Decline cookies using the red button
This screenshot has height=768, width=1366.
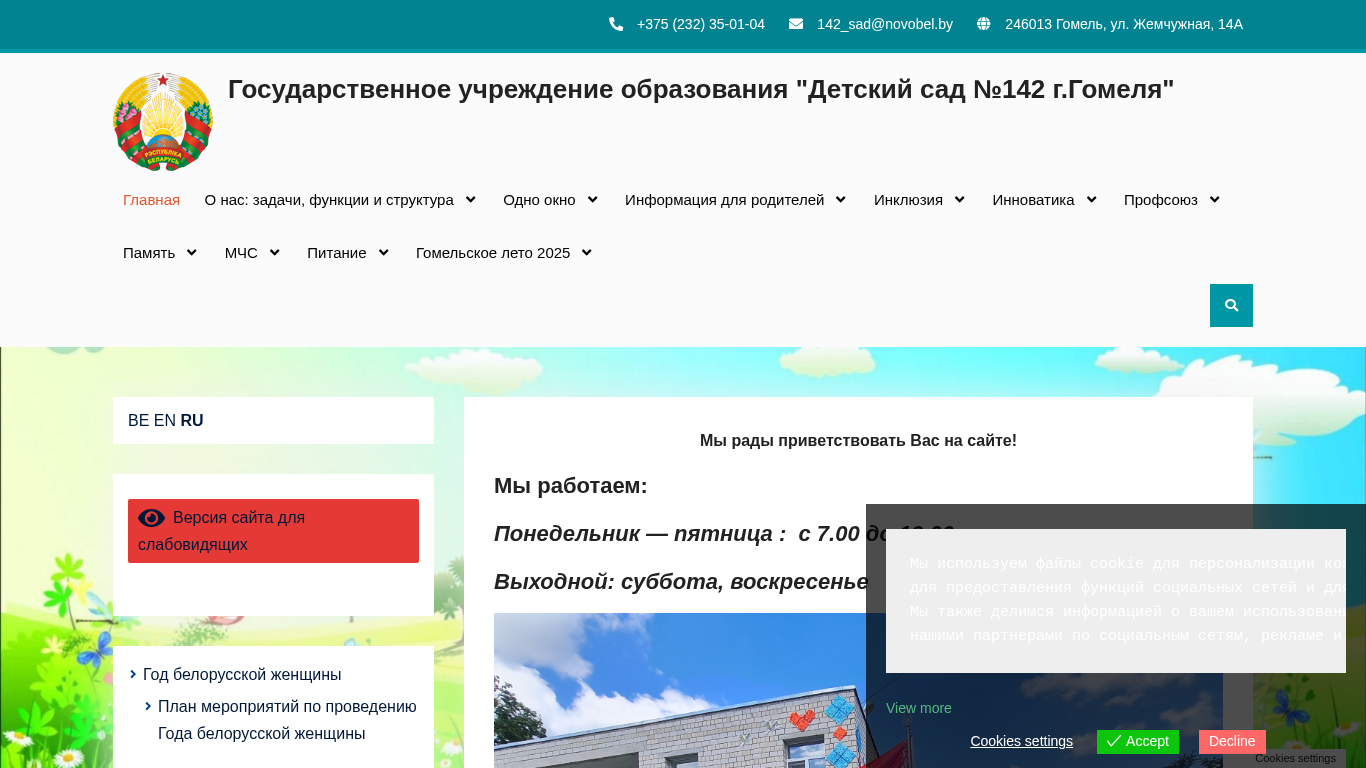[x=1231, y=741]
